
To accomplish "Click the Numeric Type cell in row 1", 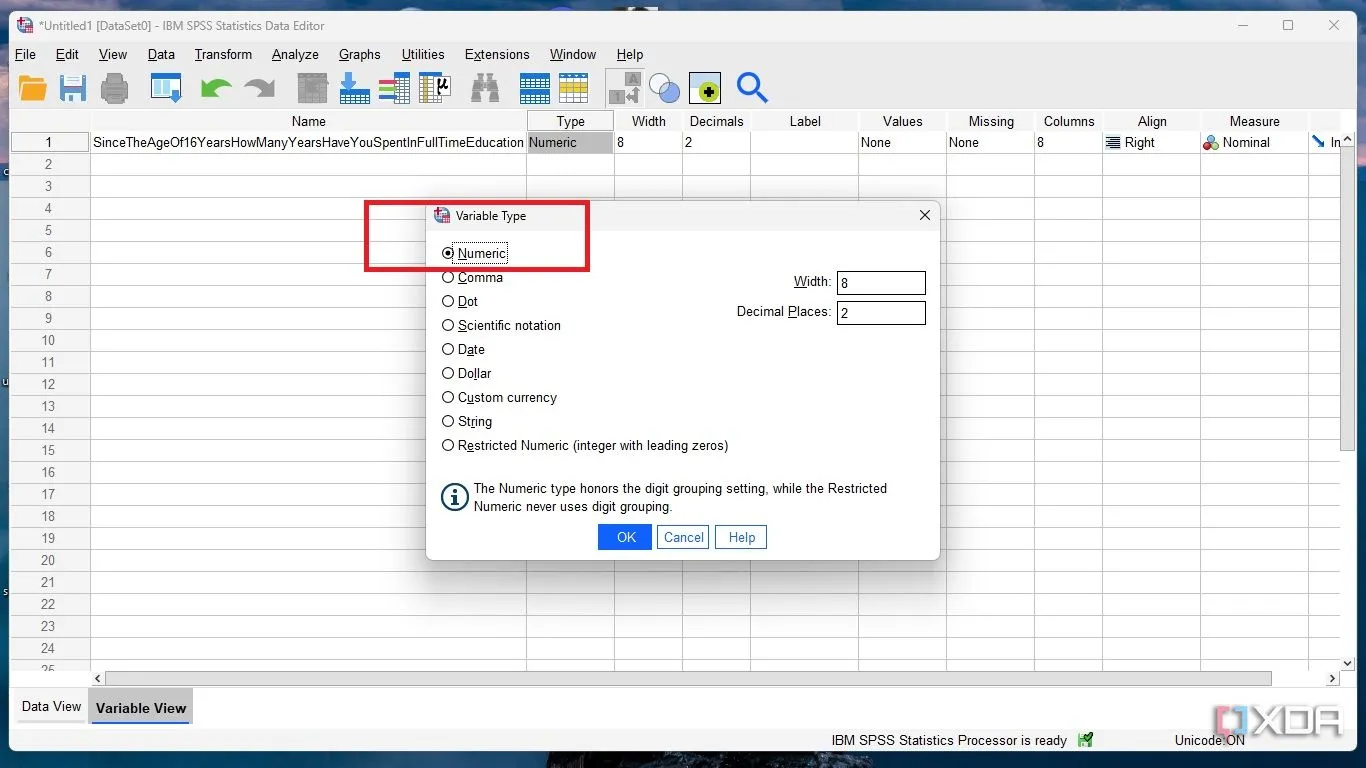I will [x=570, y=142].
